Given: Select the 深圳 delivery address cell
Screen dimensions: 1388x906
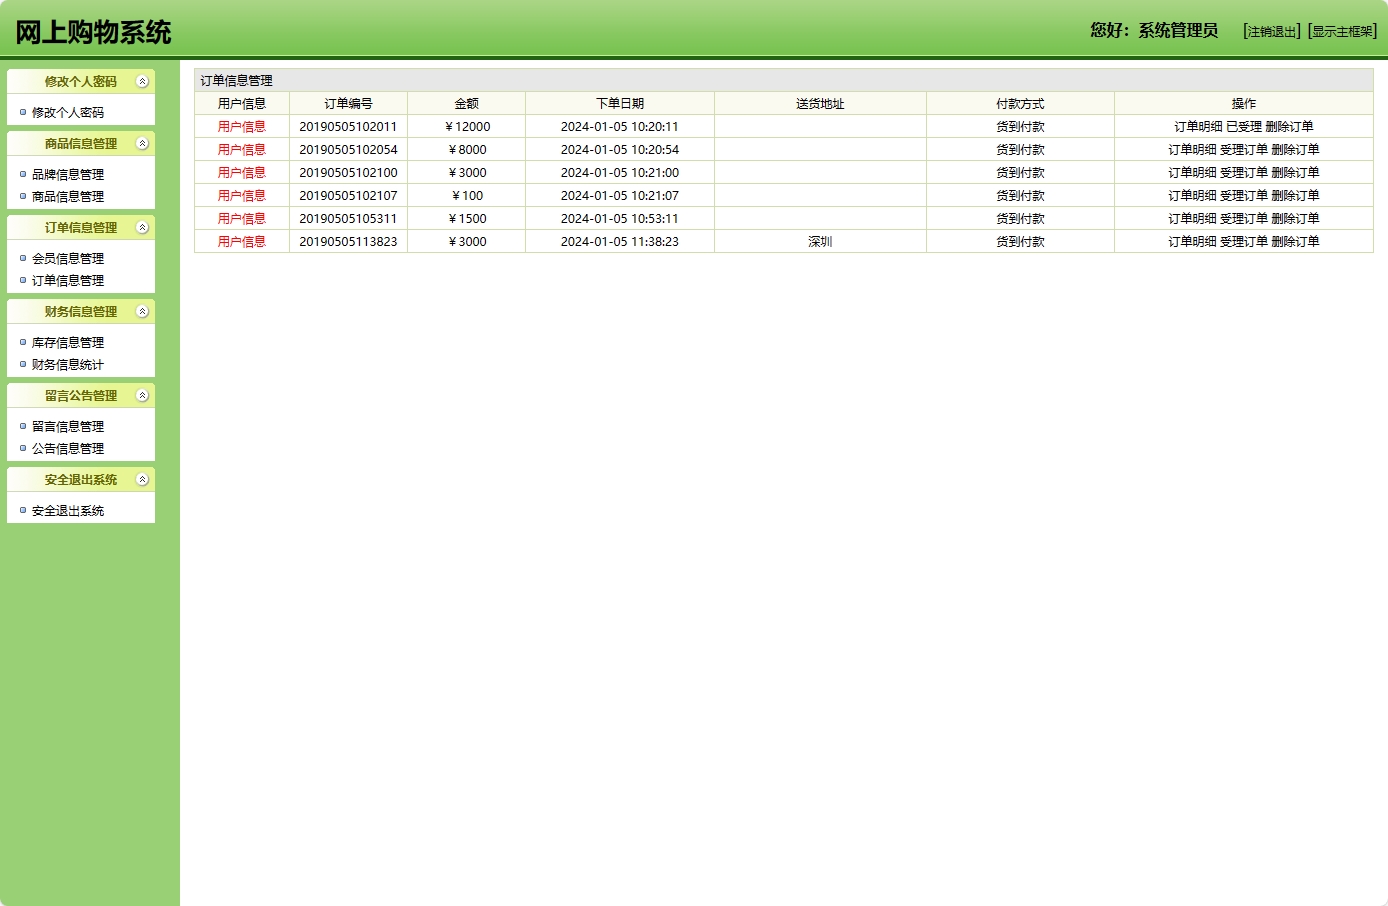Looking at the screenshot, I should [x=820, y=242].
